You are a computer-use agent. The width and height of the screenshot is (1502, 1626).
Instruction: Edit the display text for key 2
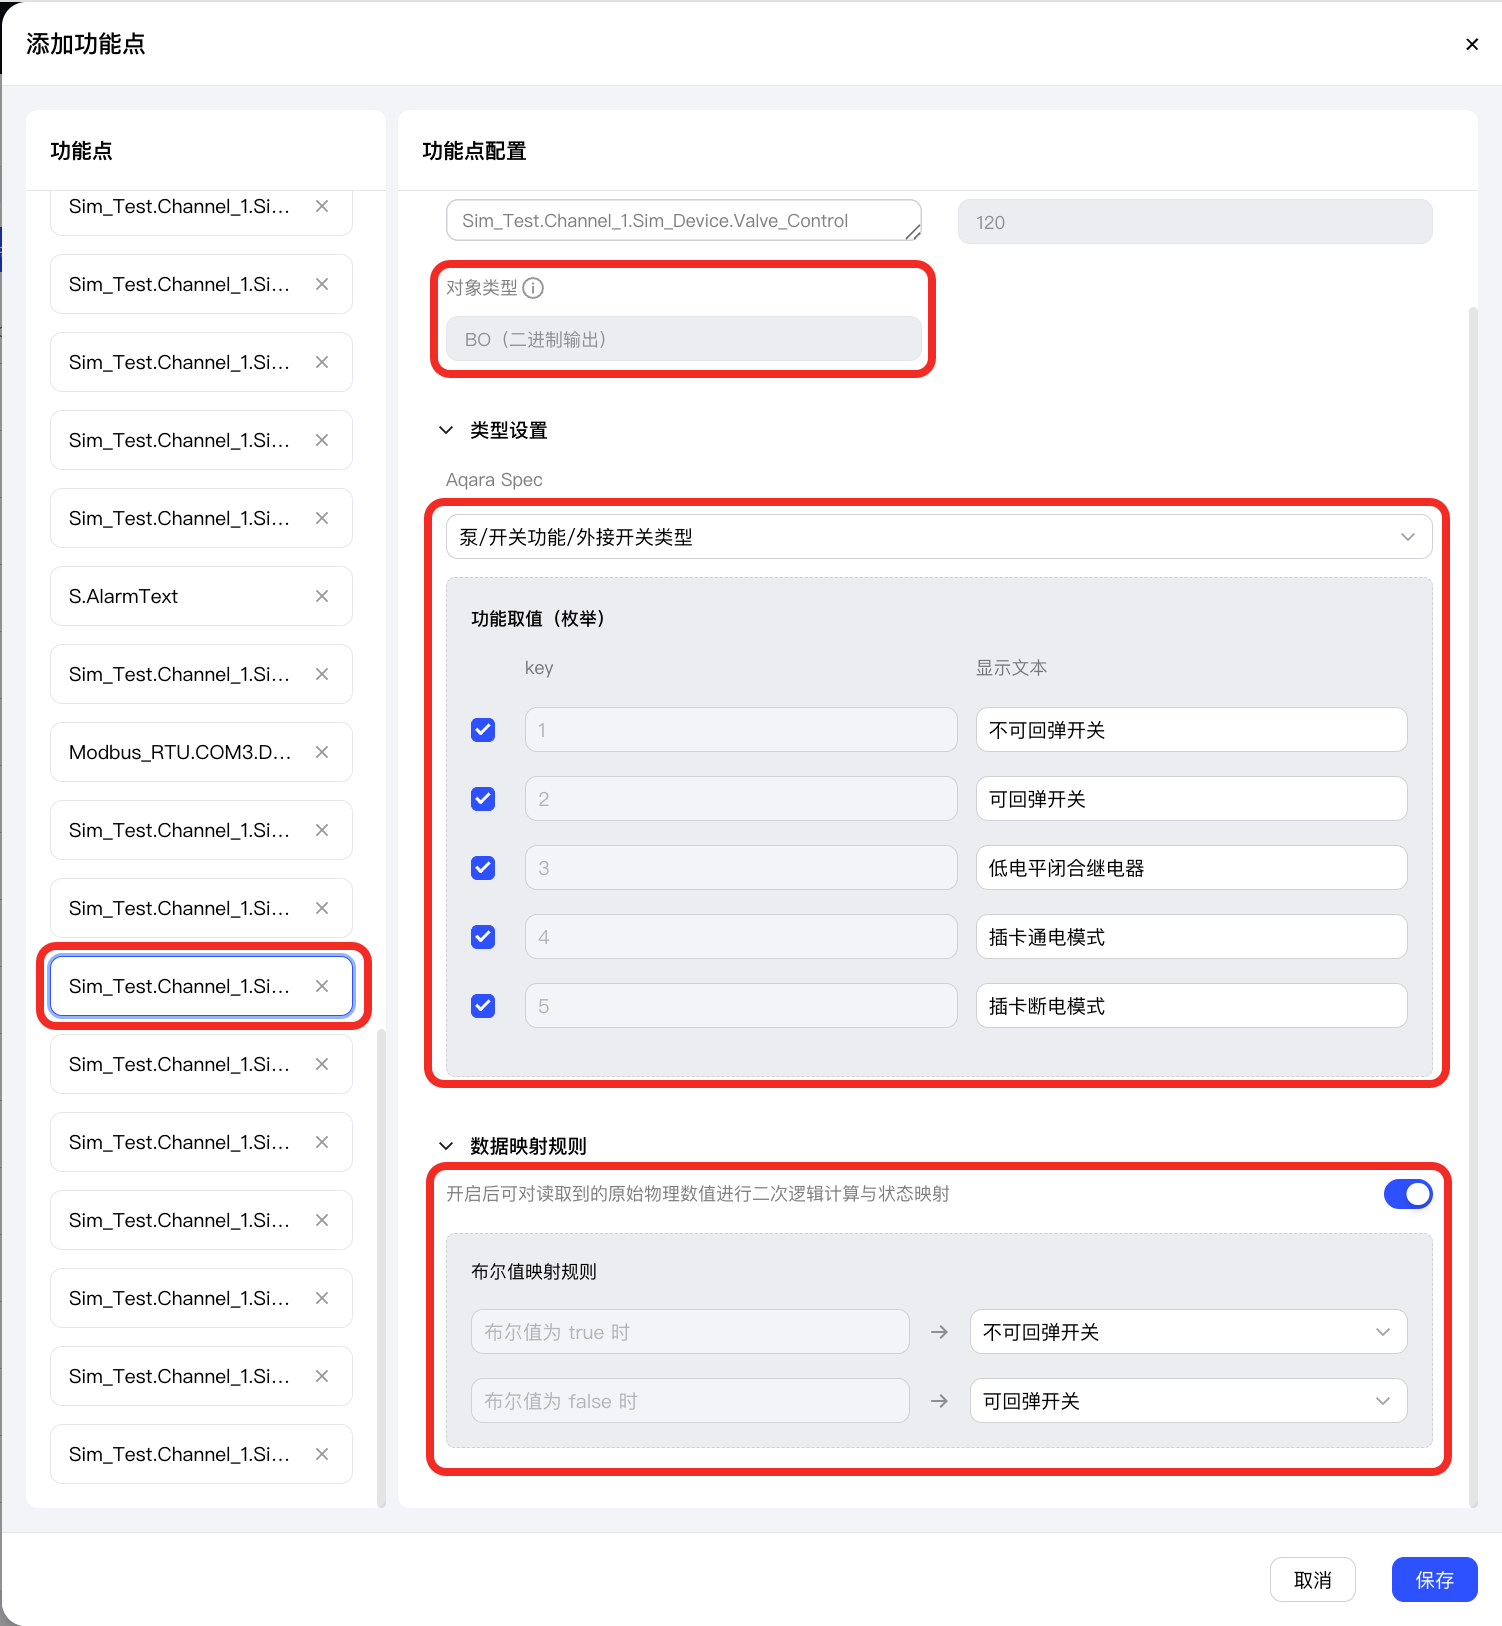(x=1191, y=799)
